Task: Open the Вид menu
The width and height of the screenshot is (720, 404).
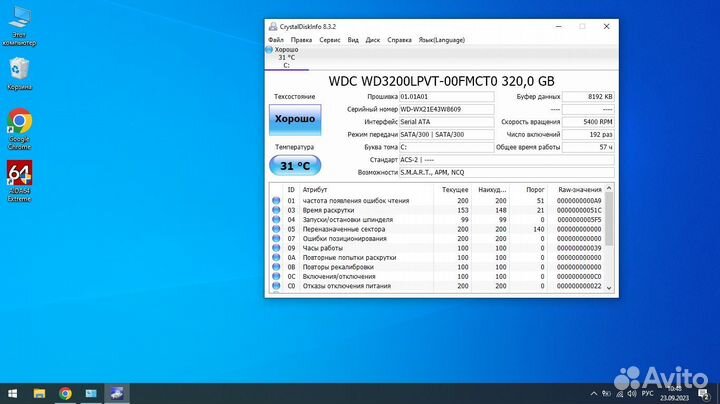Action: (x=353, y=40)
